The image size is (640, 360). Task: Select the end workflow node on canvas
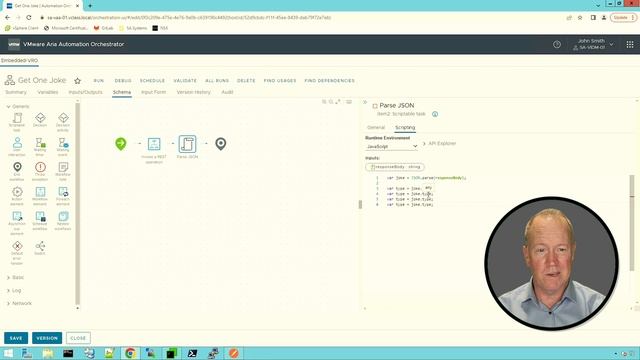point(221,144)
